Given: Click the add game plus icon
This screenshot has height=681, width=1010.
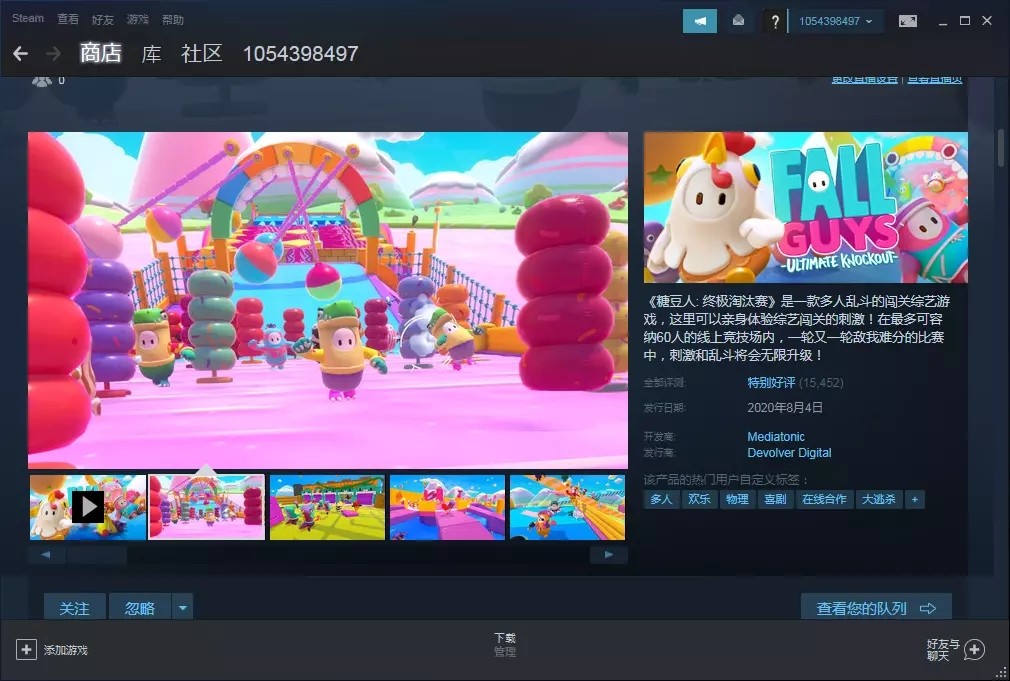Looking at the screenshot, I should pyautogui.click(x=26, y=649).
